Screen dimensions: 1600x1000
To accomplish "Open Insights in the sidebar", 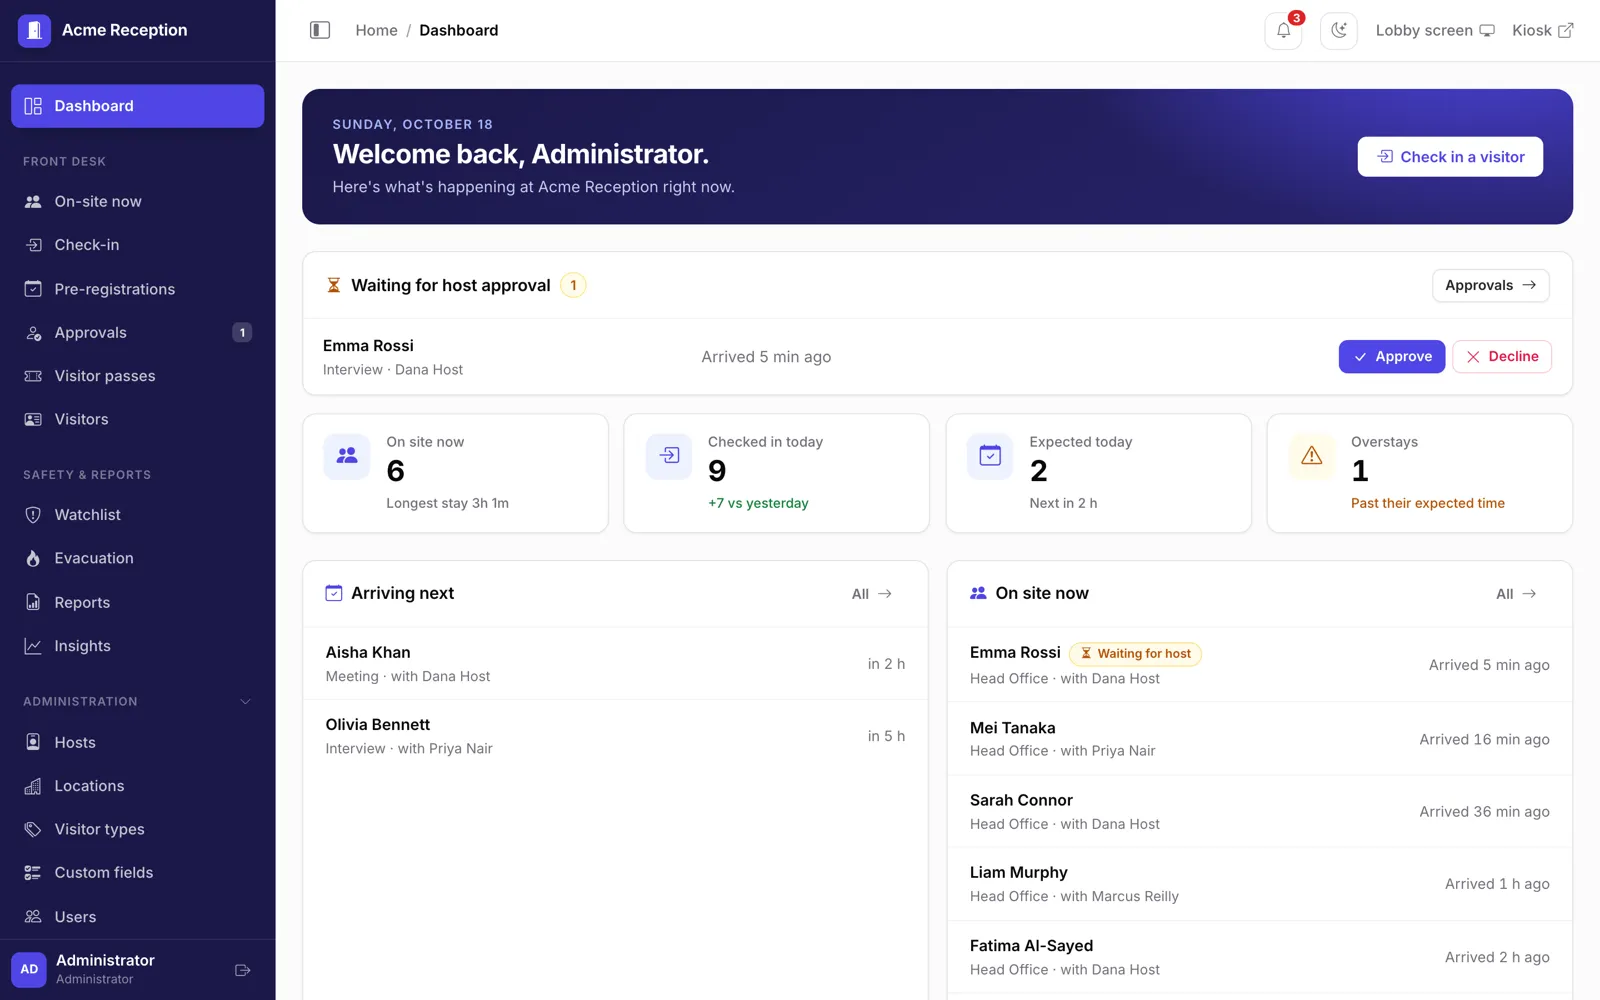I will [x=138, y=646].
